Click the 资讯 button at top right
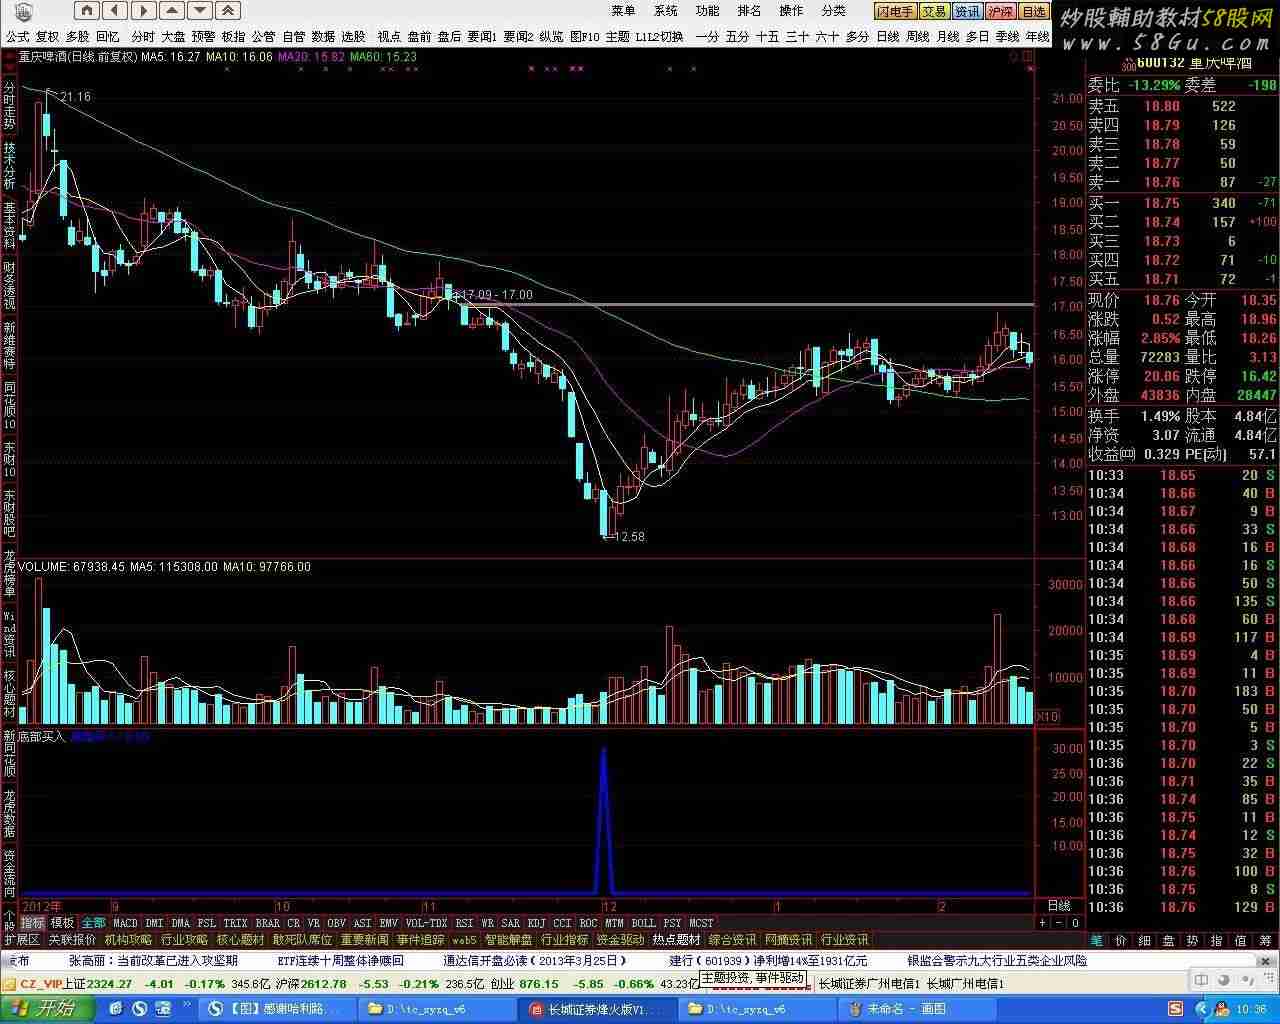1280x1024 pixels. tap(967, 12)
